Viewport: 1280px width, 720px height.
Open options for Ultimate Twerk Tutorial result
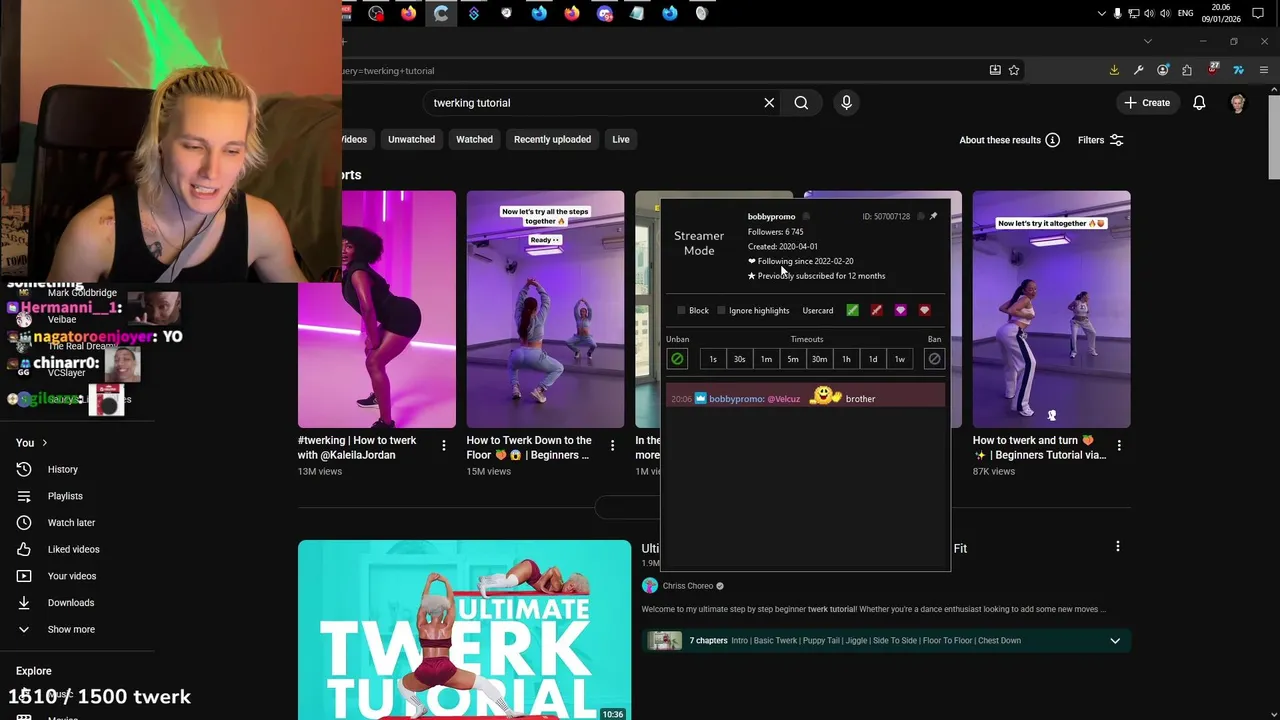click(x=1118, y=546)
